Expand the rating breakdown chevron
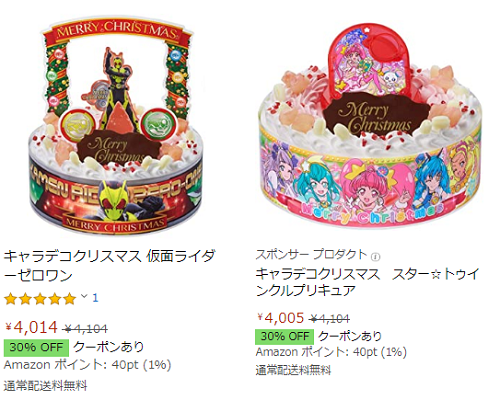500x400 pixels. (x=84, y=296)
